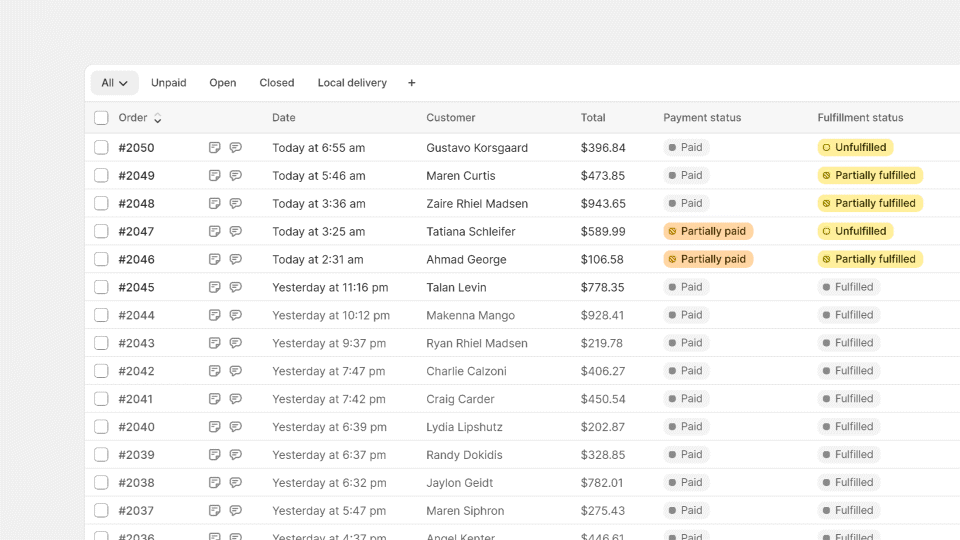
Task: Click the Partially paid badge on order #2047
Action: coord(708,231)
